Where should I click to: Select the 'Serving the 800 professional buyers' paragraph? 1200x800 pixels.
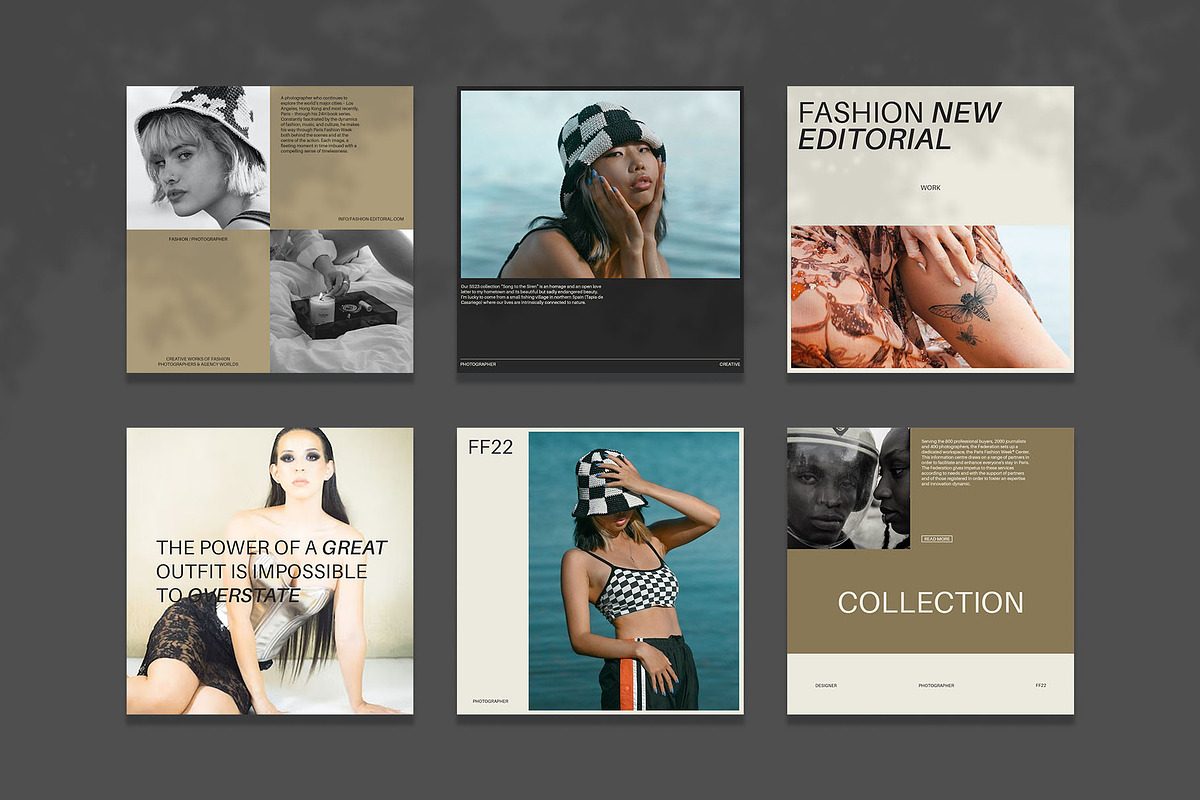[x=975, y=462]
